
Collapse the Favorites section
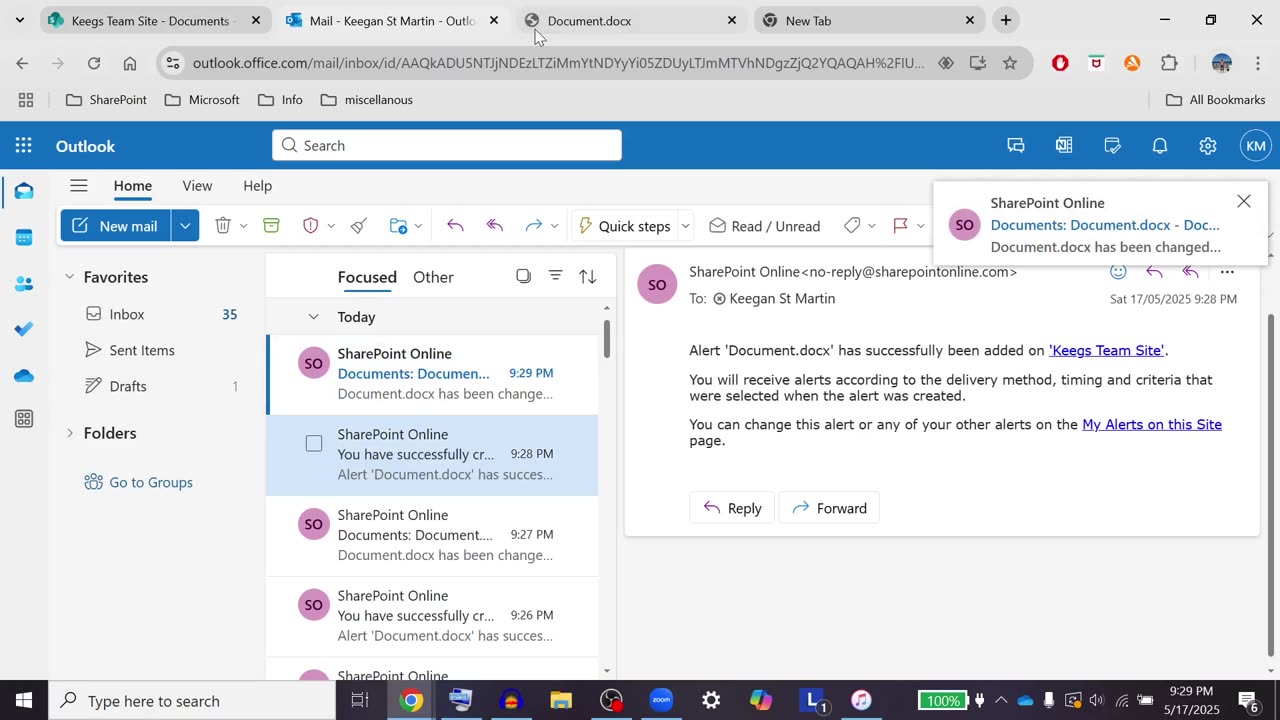point(69,277)
